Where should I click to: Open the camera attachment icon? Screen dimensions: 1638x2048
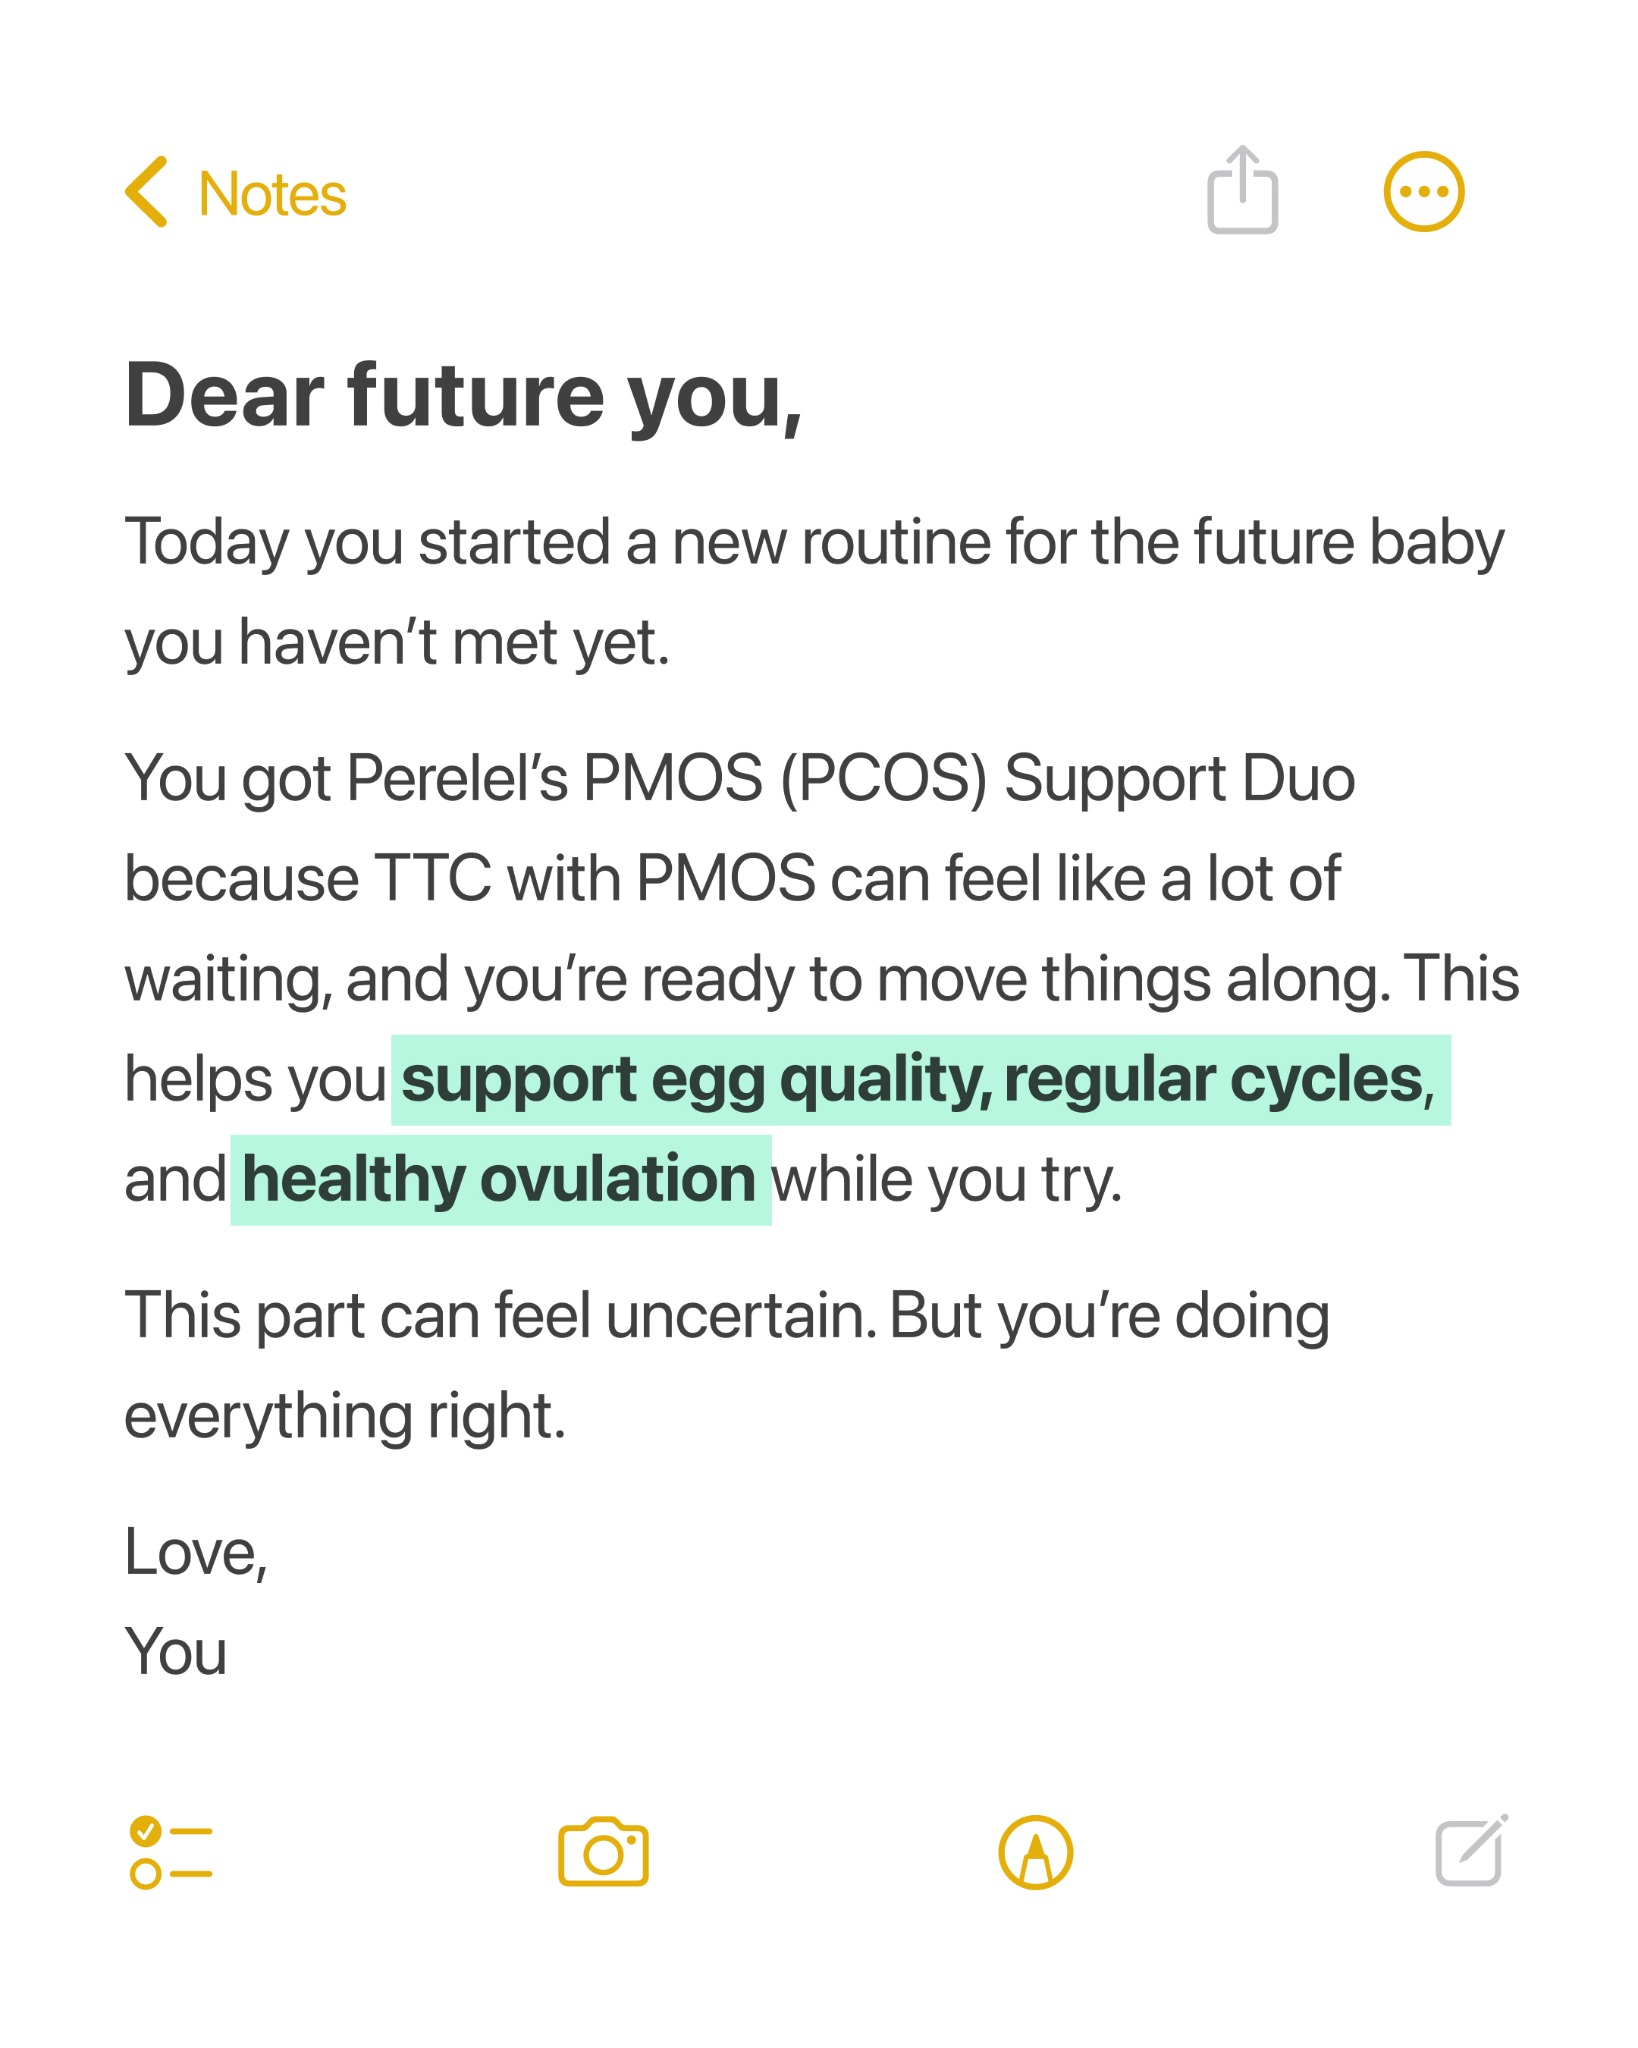603,1851
